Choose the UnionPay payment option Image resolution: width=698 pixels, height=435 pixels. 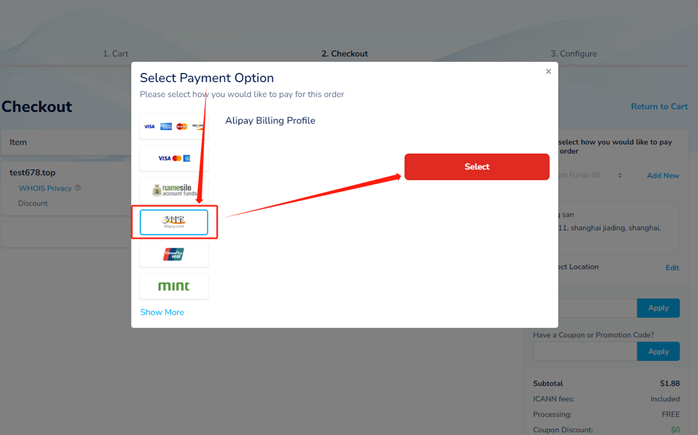(x=174, y=254)
